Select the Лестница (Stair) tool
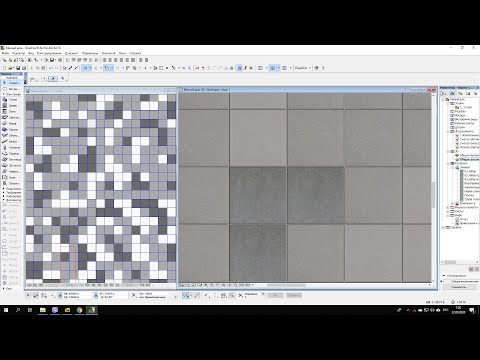The width and height of the screenshot is (480, 360). point(11,159)
